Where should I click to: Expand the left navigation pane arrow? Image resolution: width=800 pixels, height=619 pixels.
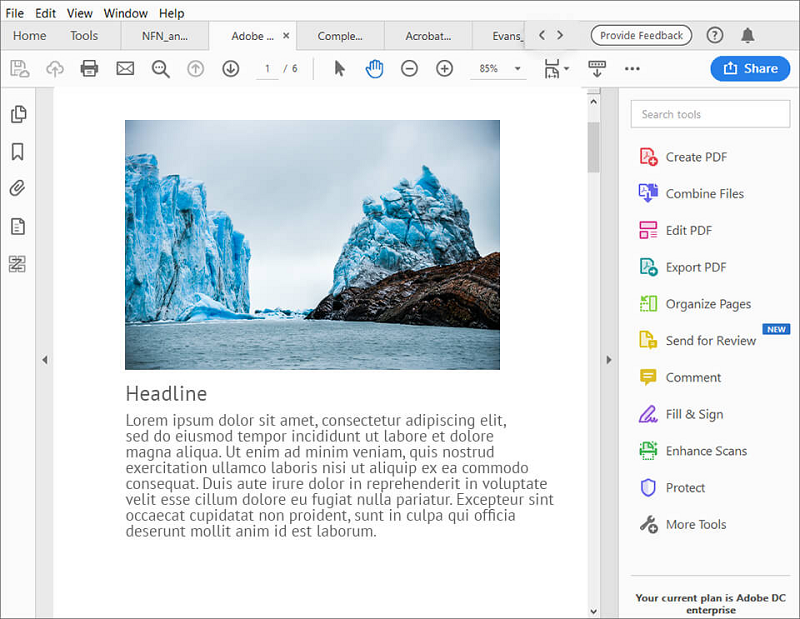[44, 360]
